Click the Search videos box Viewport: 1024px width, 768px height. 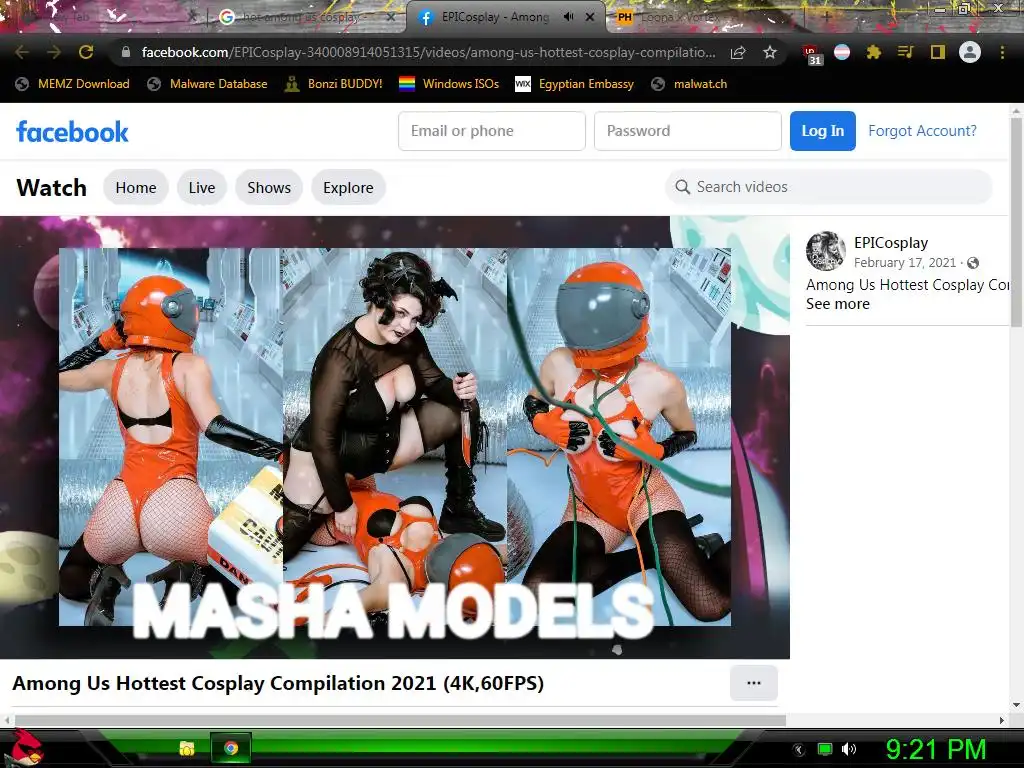click(x=829, y=187)
